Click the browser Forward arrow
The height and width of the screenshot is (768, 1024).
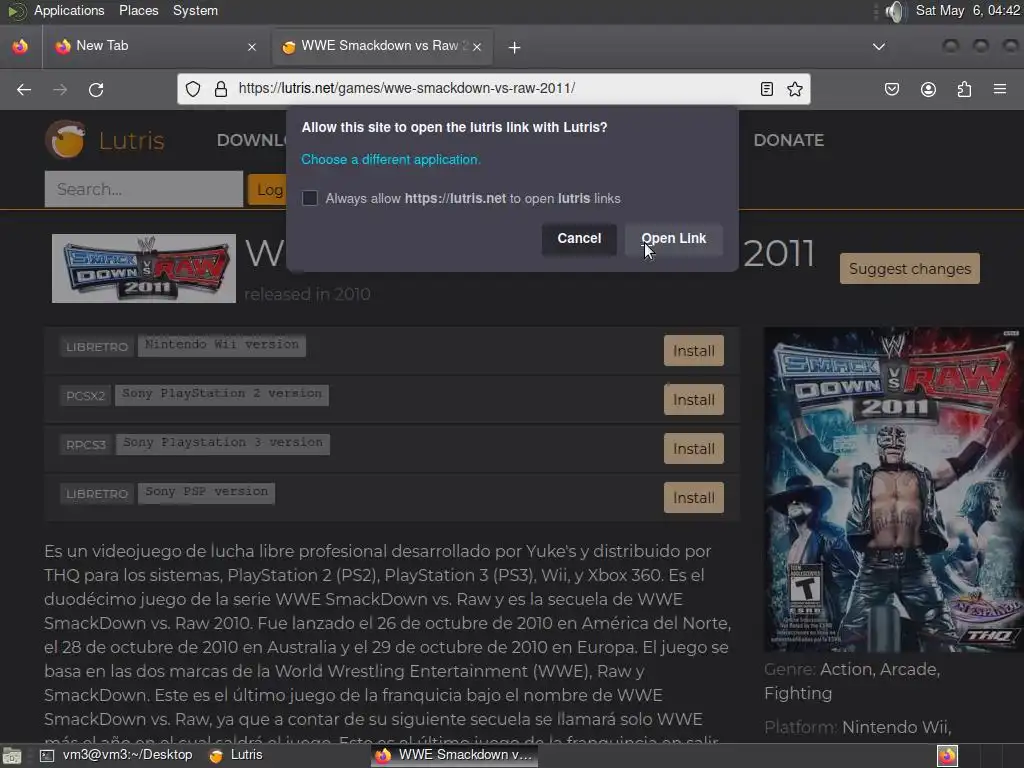click(60, 89)
